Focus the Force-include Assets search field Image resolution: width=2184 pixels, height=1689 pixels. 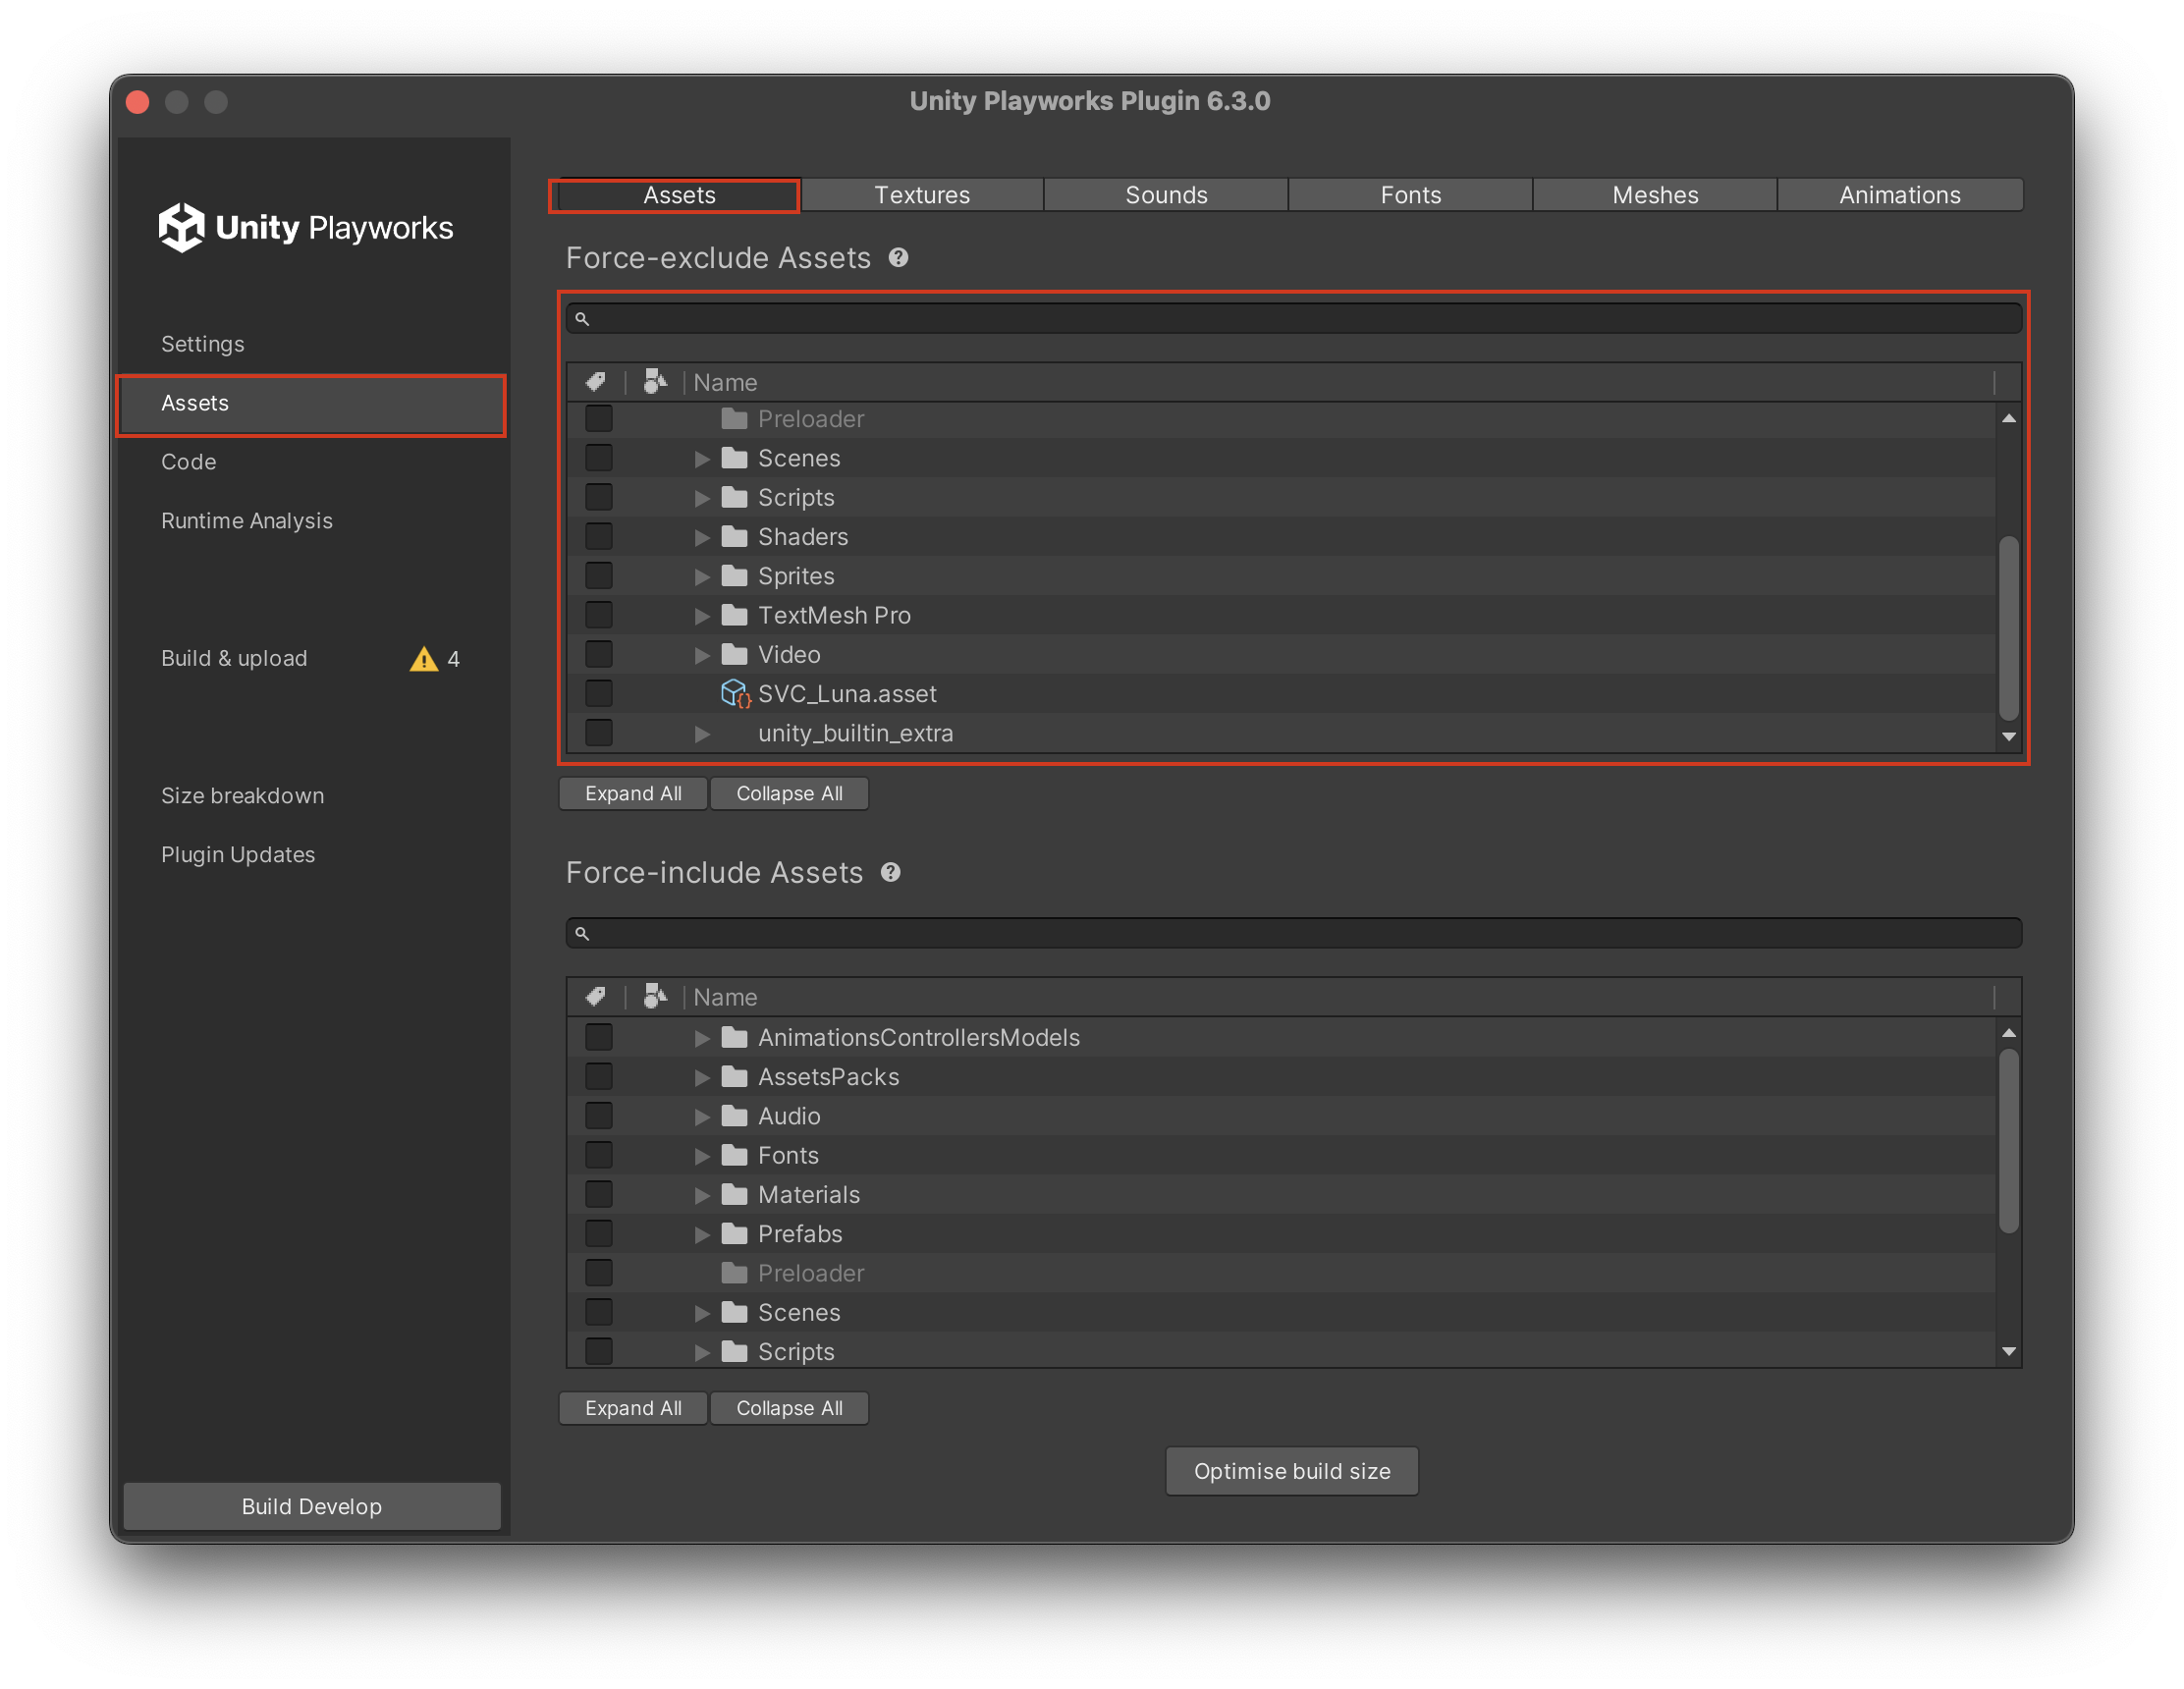tap(1294, 934)
